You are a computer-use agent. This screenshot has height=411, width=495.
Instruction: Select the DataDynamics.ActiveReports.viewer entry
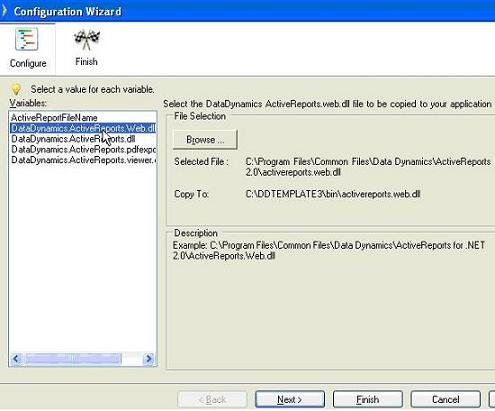click(x=83, y=160)
